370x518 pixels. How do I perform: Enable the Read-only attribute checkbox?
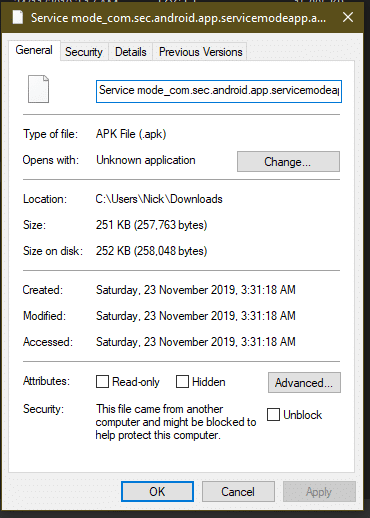coord(102,381)
